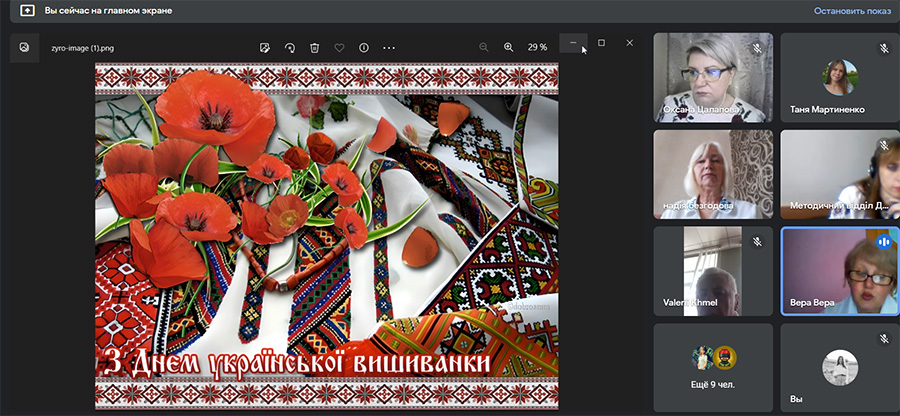Delete the image with the trash icon
Screen dimensions: 900x416
pyautogui.click(x=314, y=47)
